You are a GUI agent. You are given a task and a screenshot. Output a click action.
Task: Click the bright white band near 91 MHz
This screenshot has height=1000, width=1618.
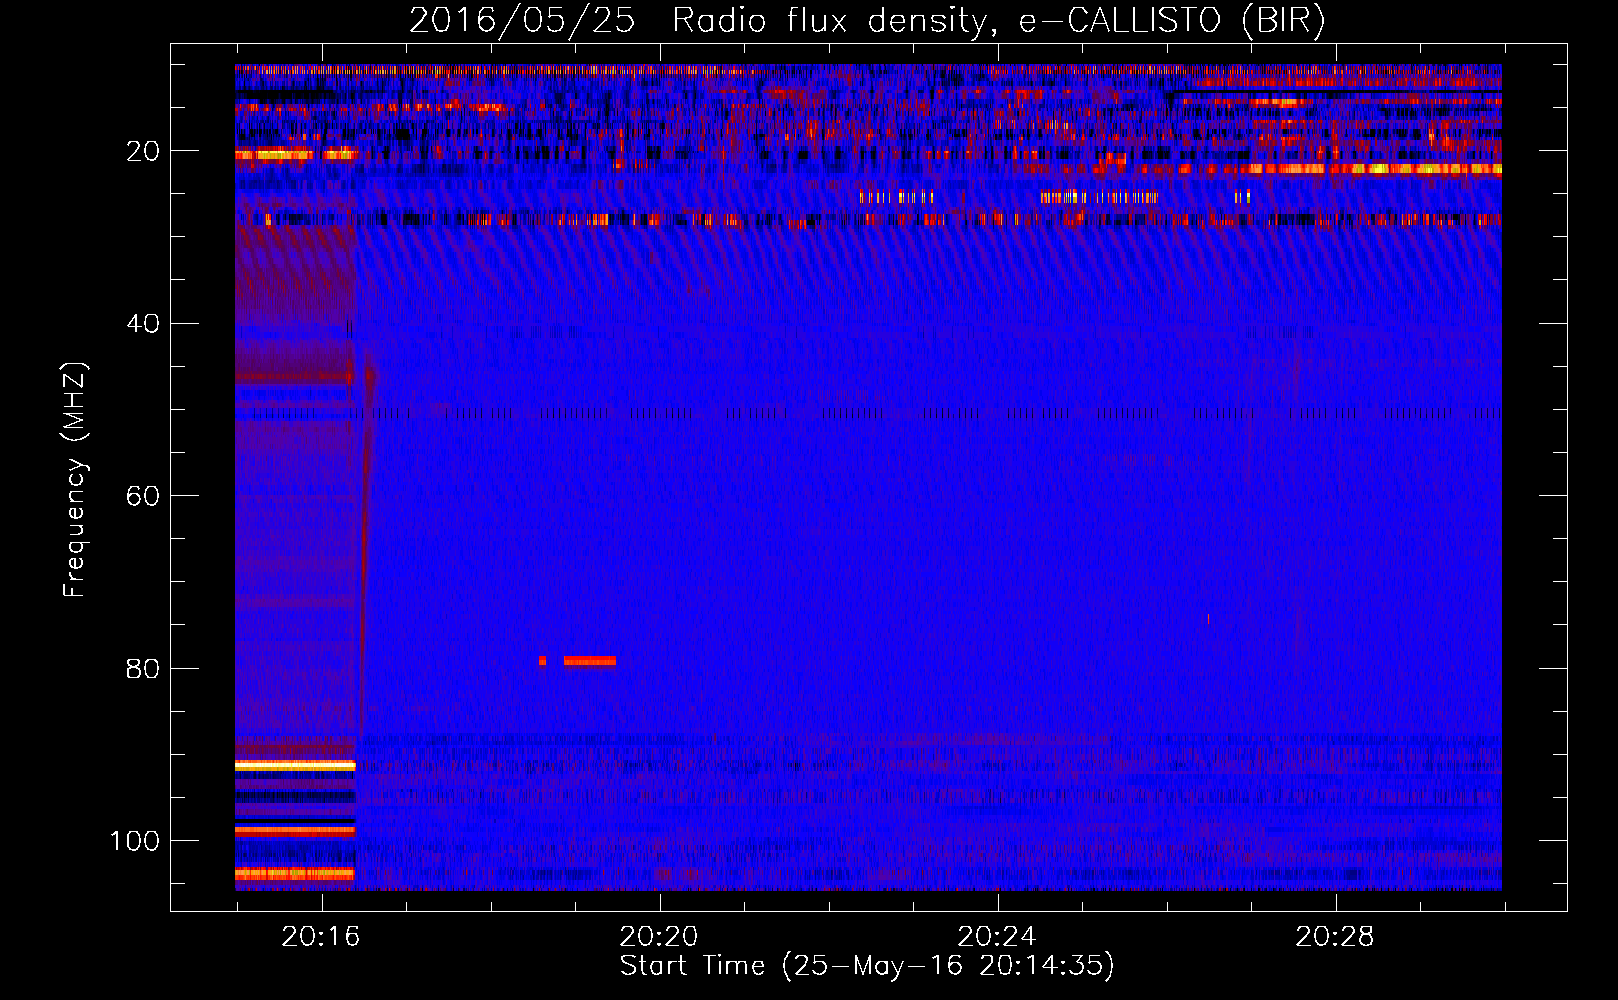(x=295, y=765)
